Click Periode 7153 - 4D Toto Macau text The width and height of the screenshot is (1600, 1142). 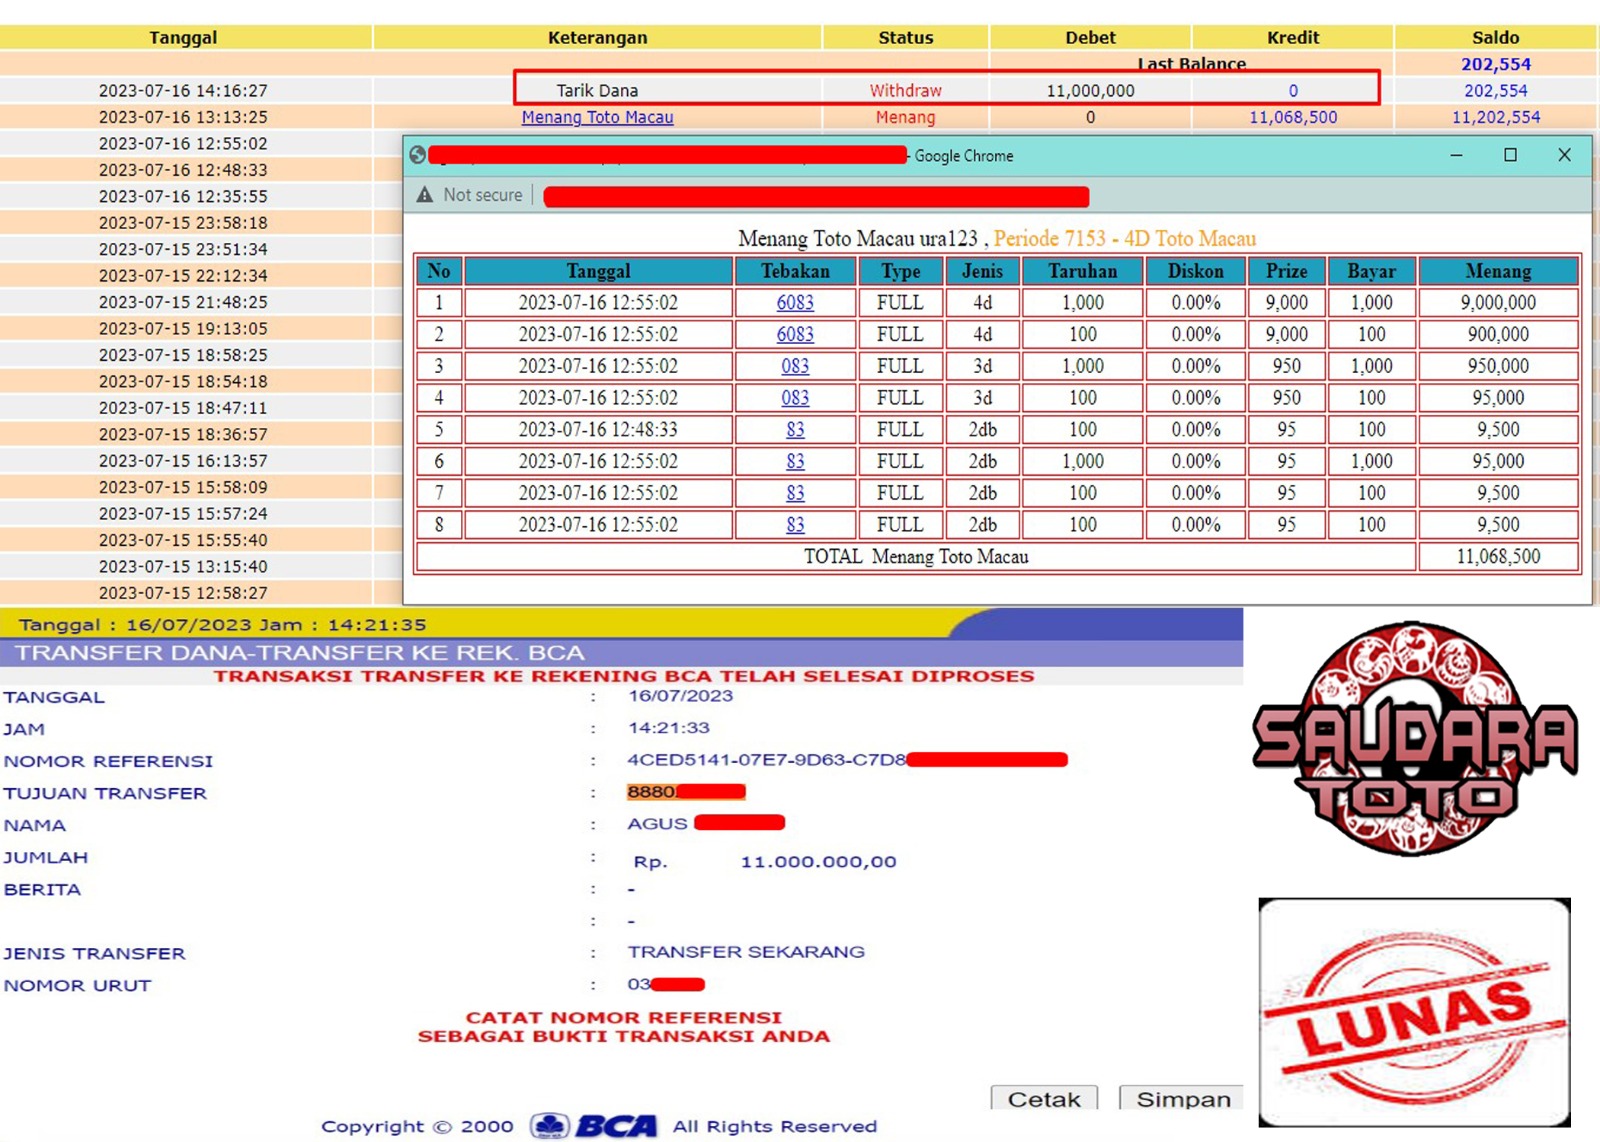tap(1124, 239)
